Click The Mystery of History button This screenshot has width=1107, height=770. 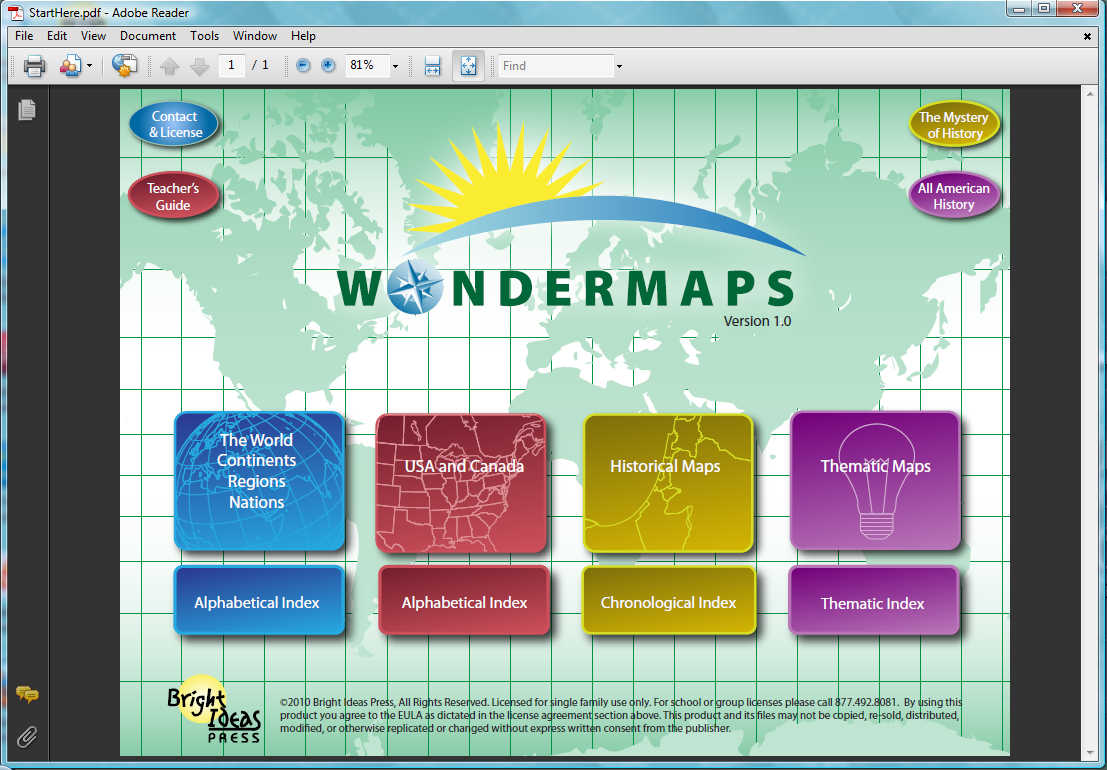pyautogui.click(x=954, y=125)
